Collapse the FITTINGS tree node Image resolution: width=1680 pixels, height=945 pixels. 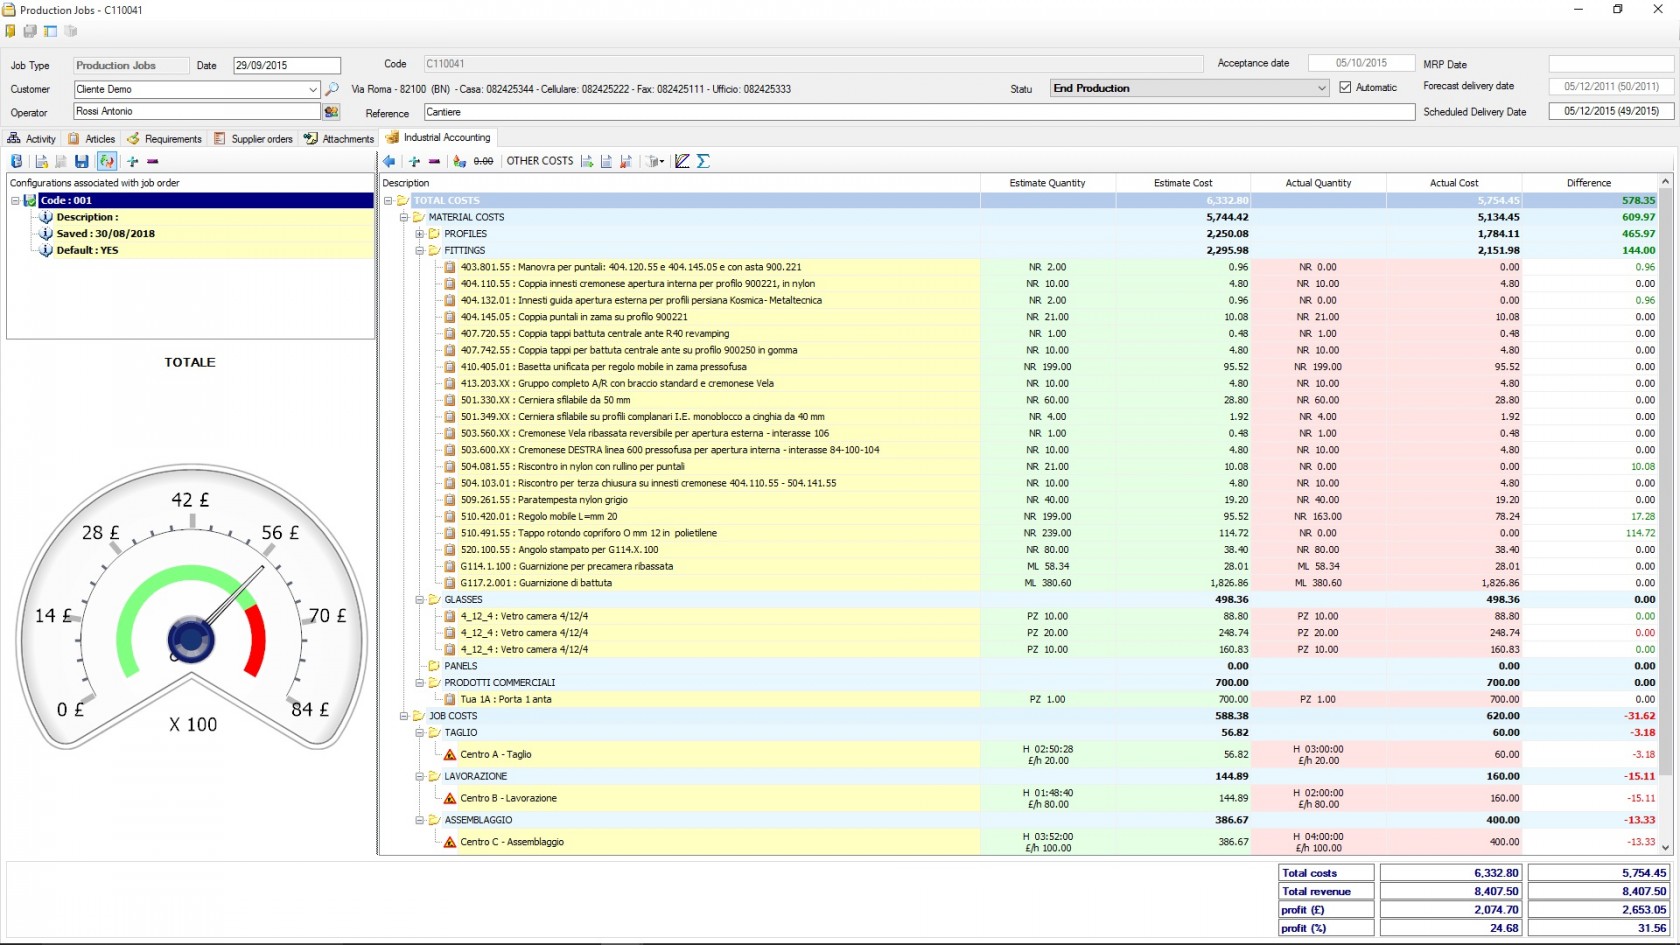pyautogui.click(x=420, y=251)
